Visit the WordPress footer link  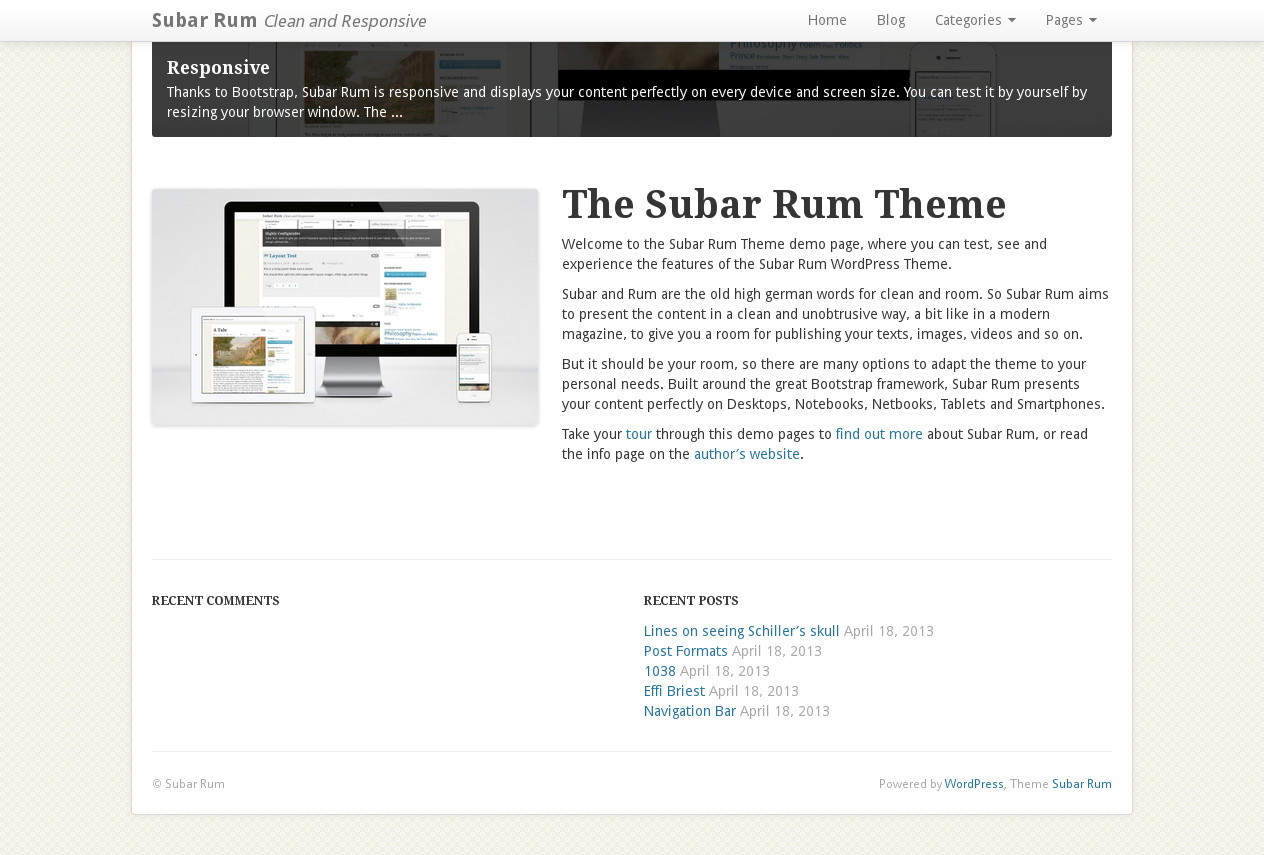point(974,784)
